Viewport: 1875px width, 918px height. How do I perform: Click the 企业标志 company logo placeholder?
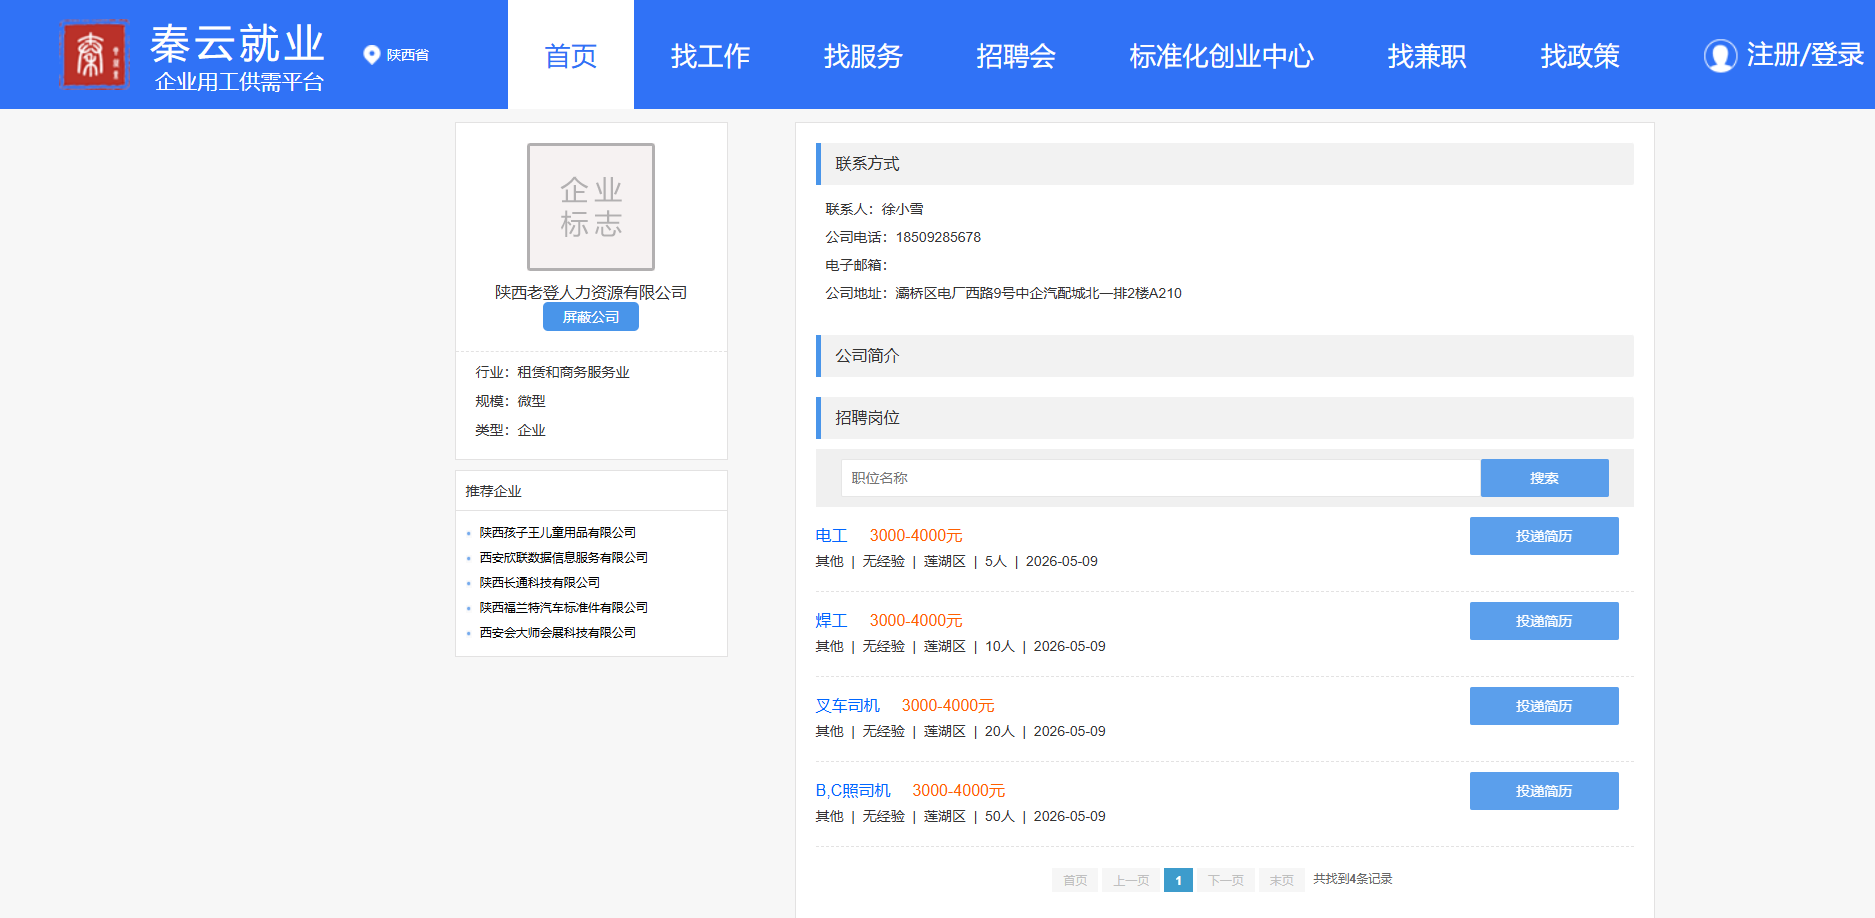coord(591,207)
